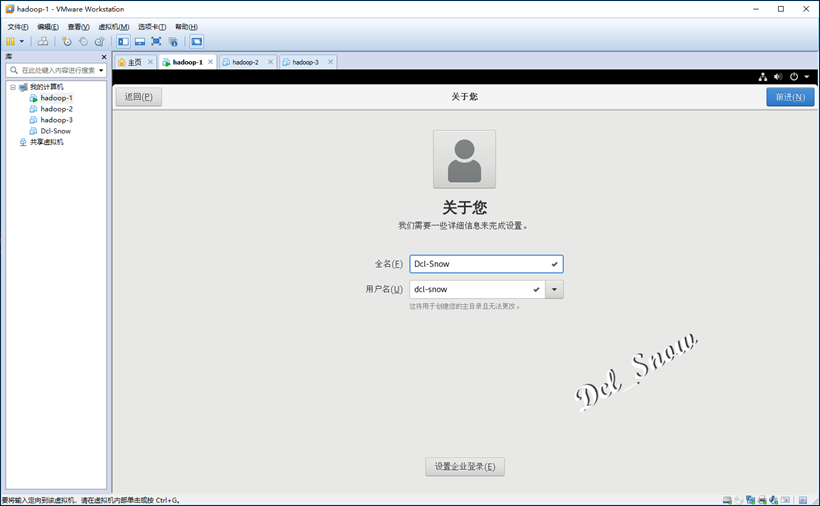Open the library search dropdown arrow

tap(101, 70)
